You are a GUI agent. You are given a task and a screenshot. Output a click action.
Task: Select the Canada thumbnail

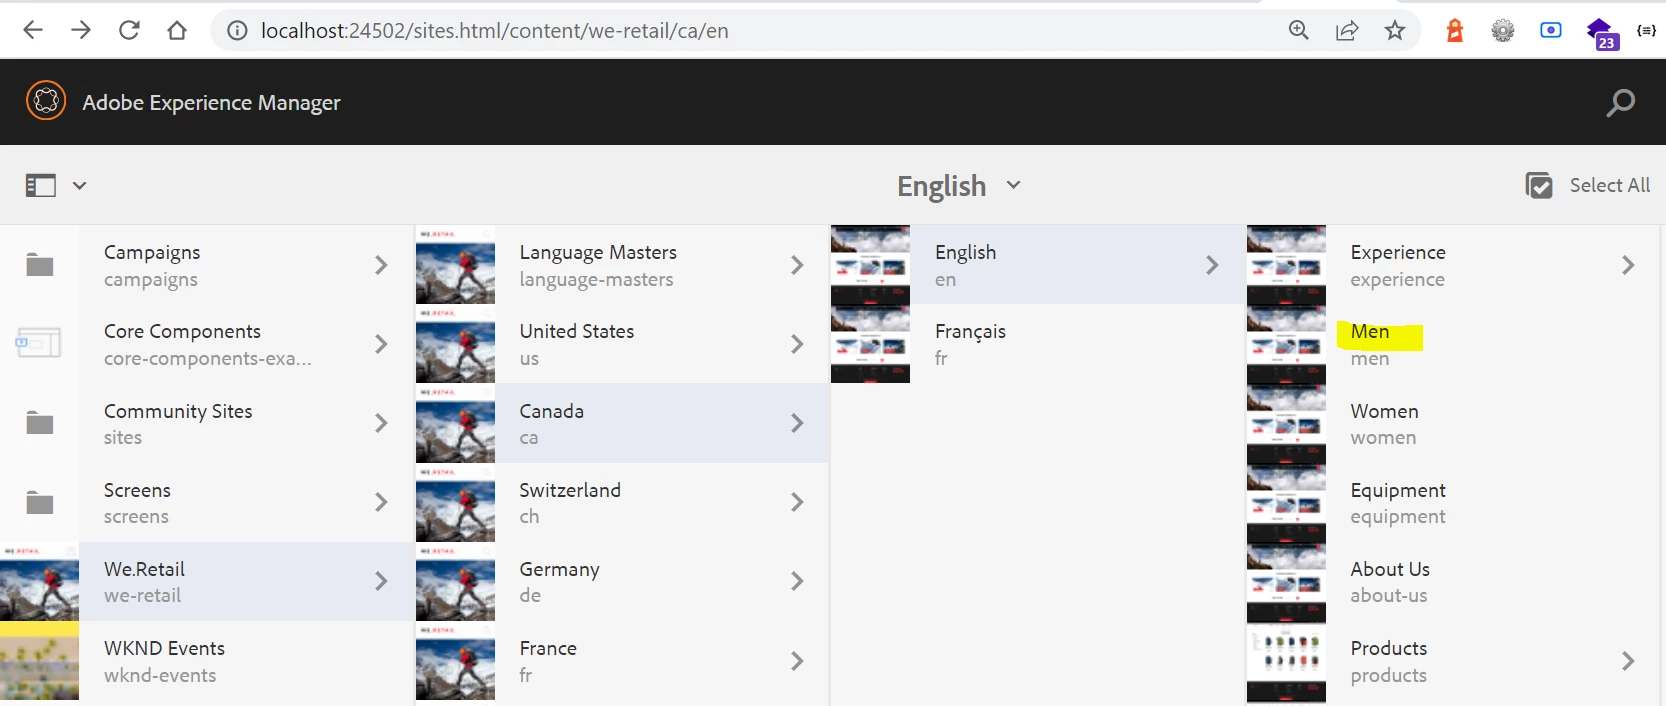point(455,423)
